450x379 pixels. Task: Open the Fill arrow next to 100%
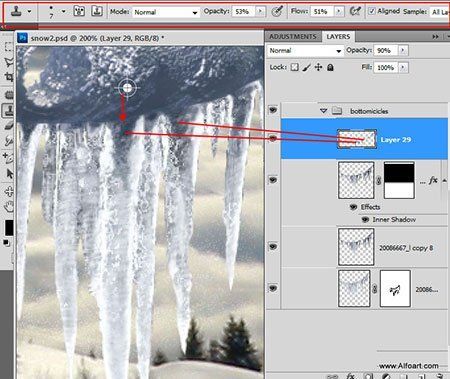pos(403,68)
